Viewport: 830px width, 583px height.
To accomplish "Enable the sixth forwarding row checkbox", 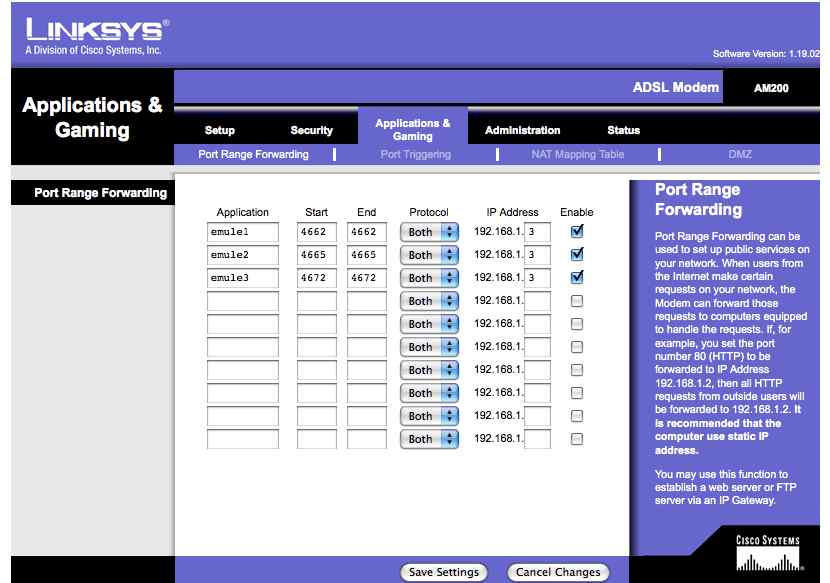I will (x=577, y=347).
